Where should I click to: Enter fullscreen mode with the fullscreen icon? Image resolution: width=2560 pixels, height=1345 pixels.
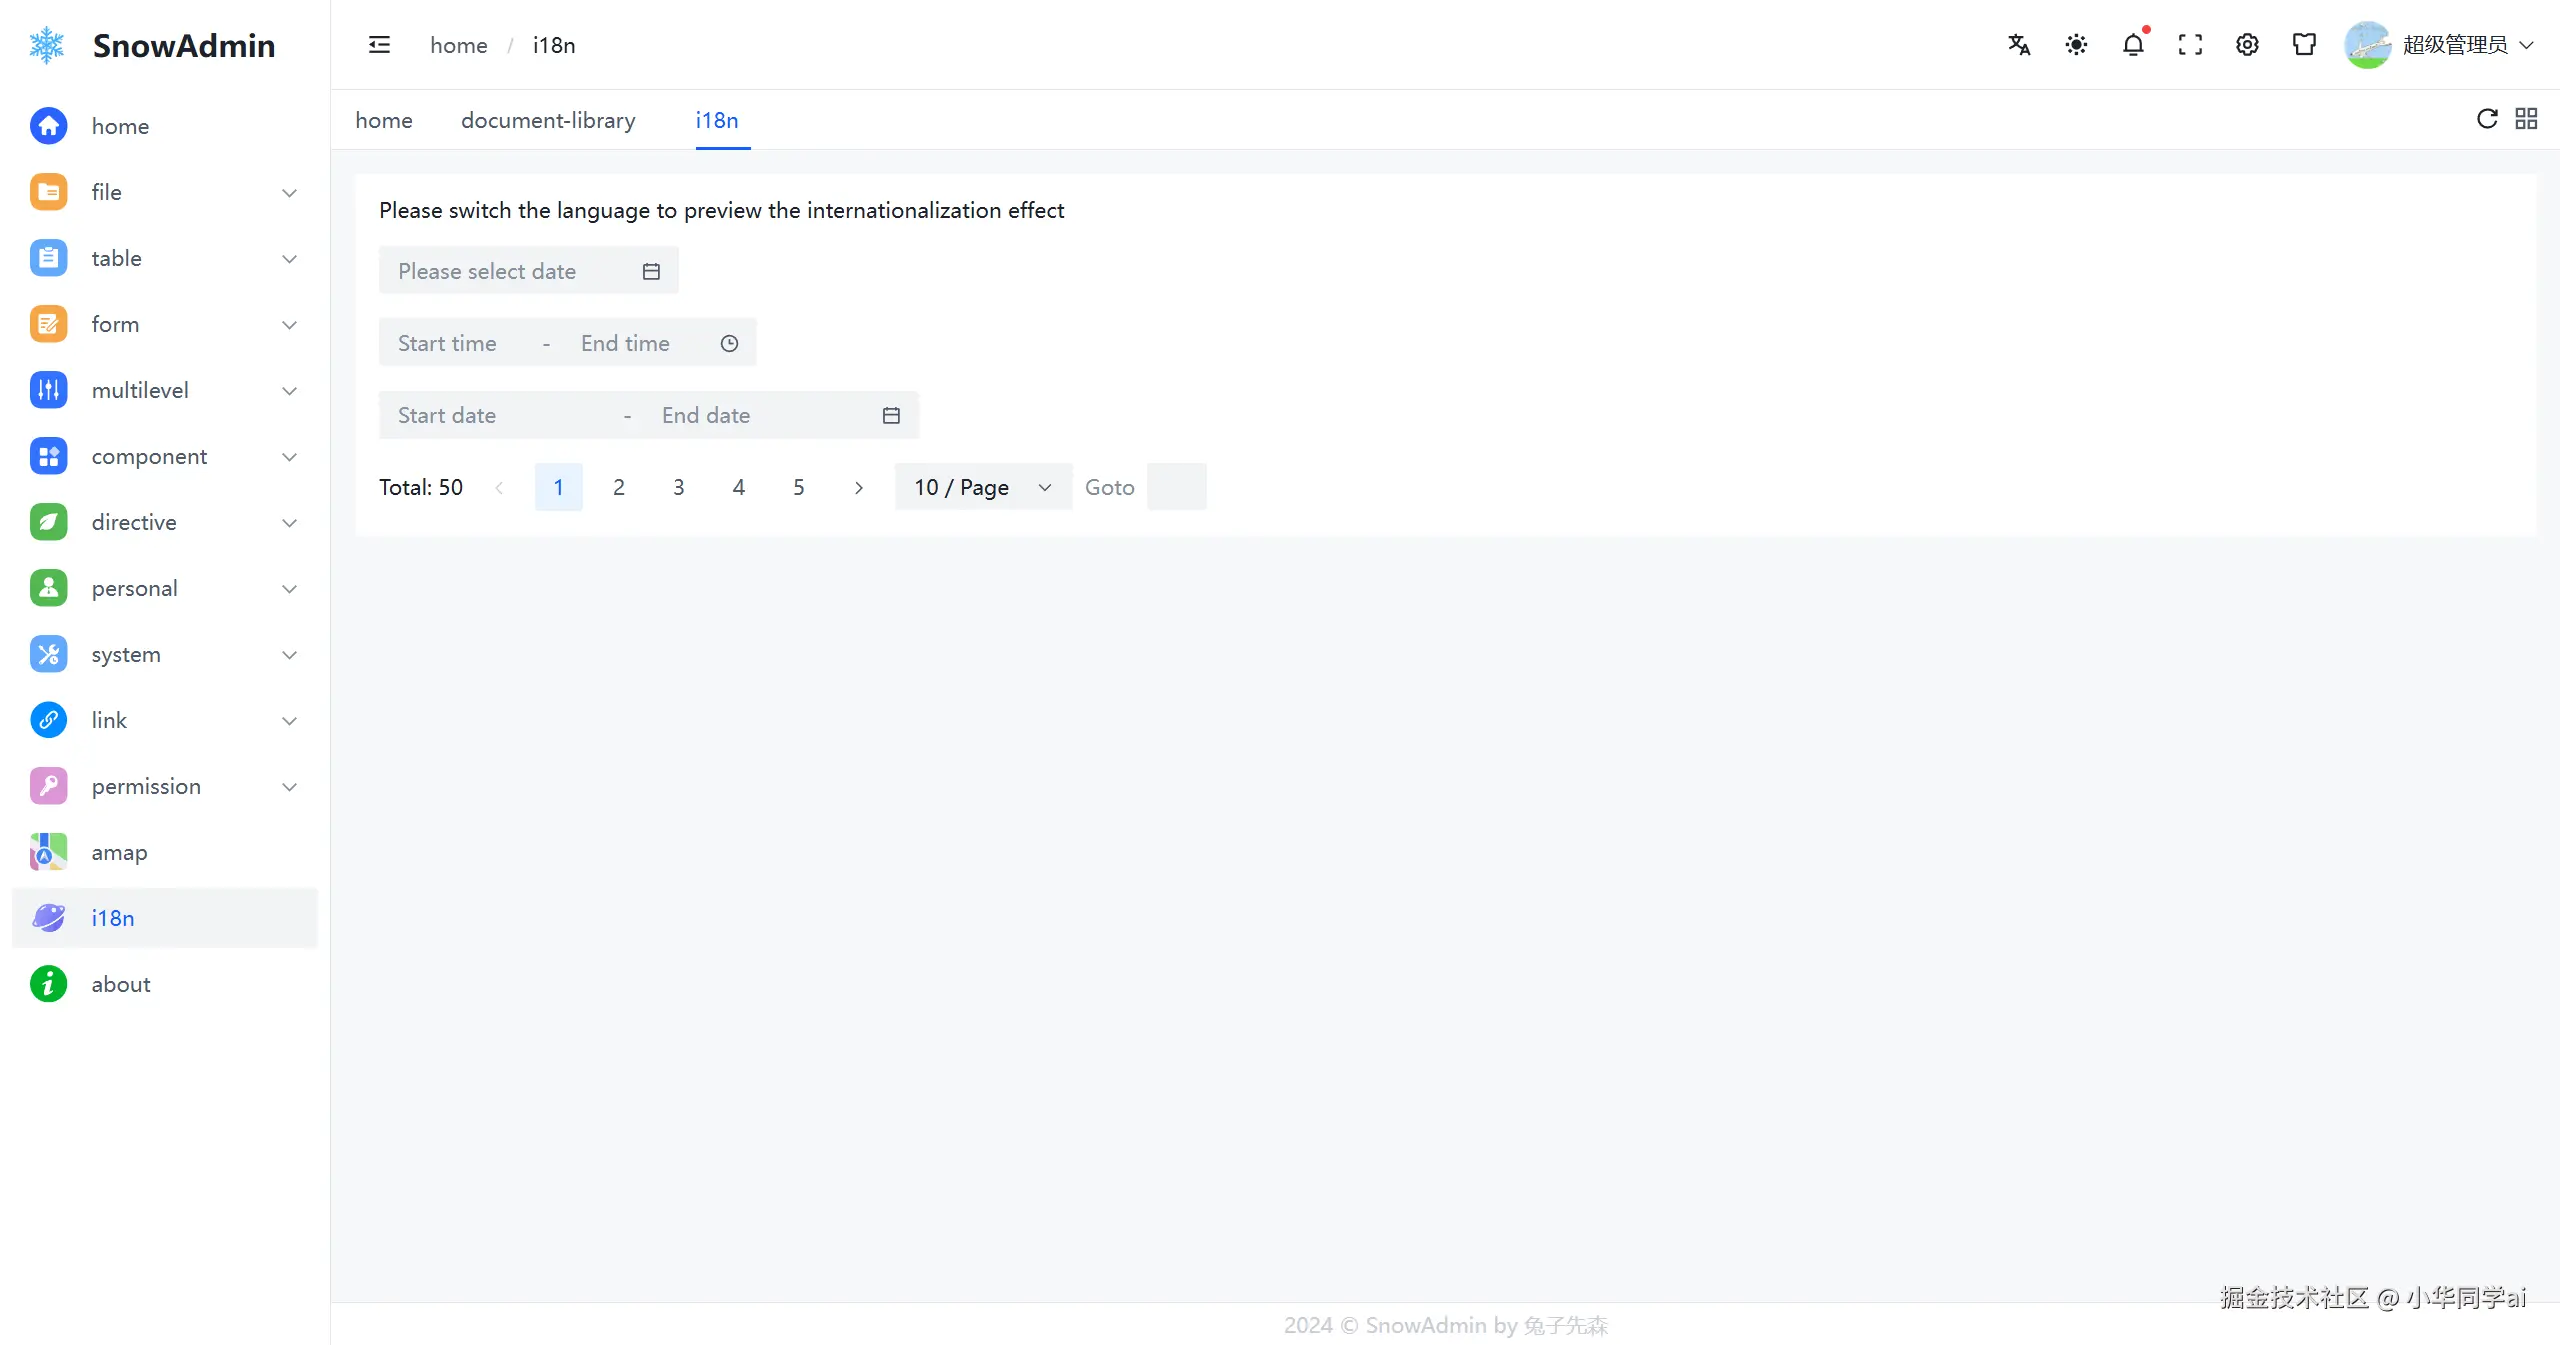[x=2190, y=45]
